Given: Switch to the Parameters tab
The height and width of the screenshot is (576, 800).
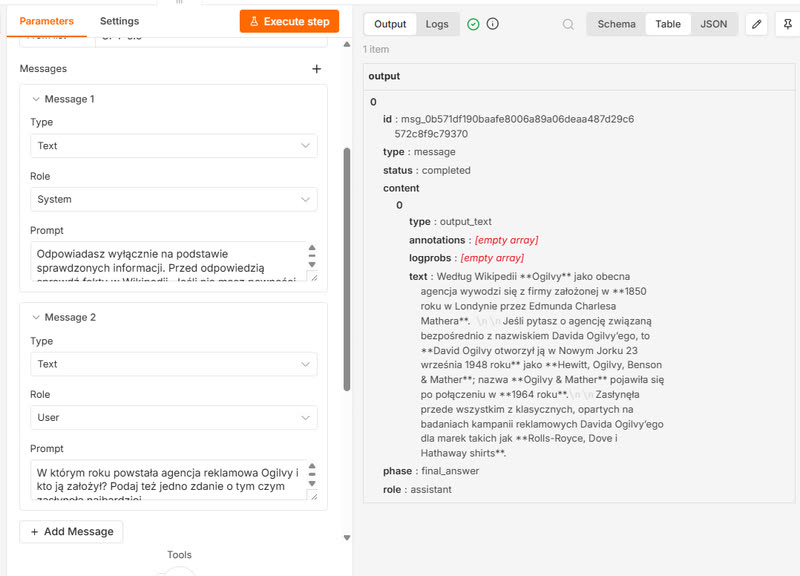Looking at the screenshot, I should [46, 21].
